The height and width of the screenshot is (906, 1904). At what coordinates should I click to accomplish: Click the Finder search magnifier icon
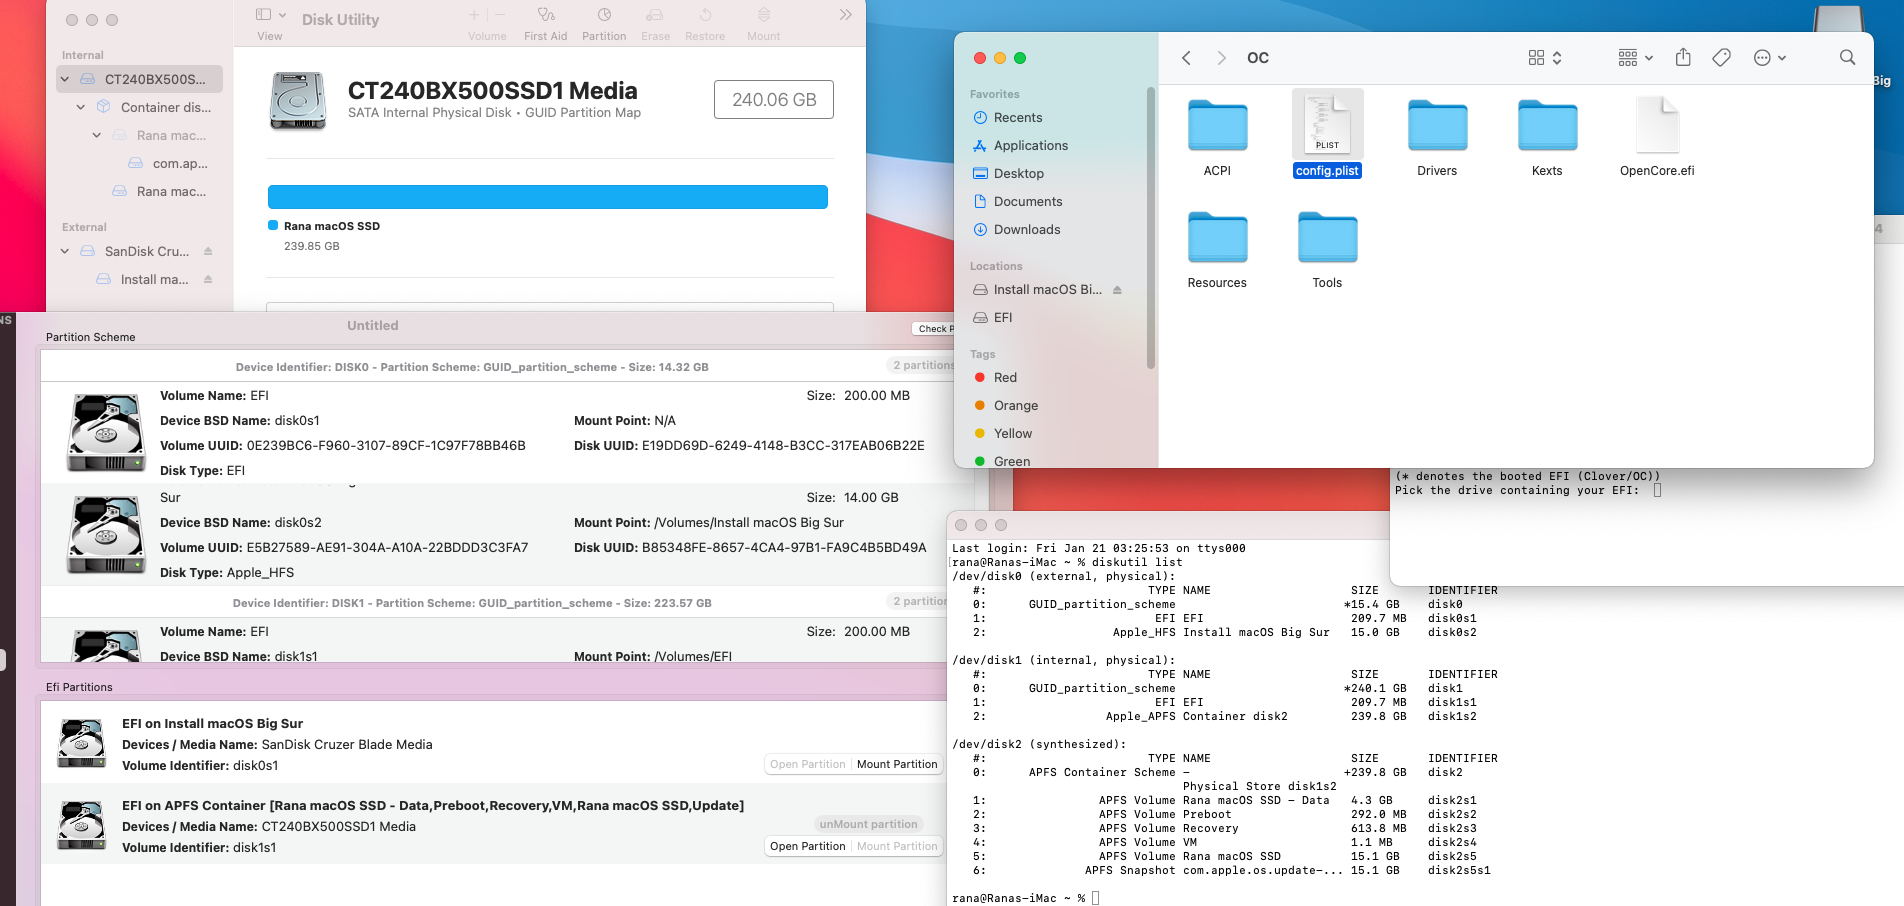[1847, 58]
